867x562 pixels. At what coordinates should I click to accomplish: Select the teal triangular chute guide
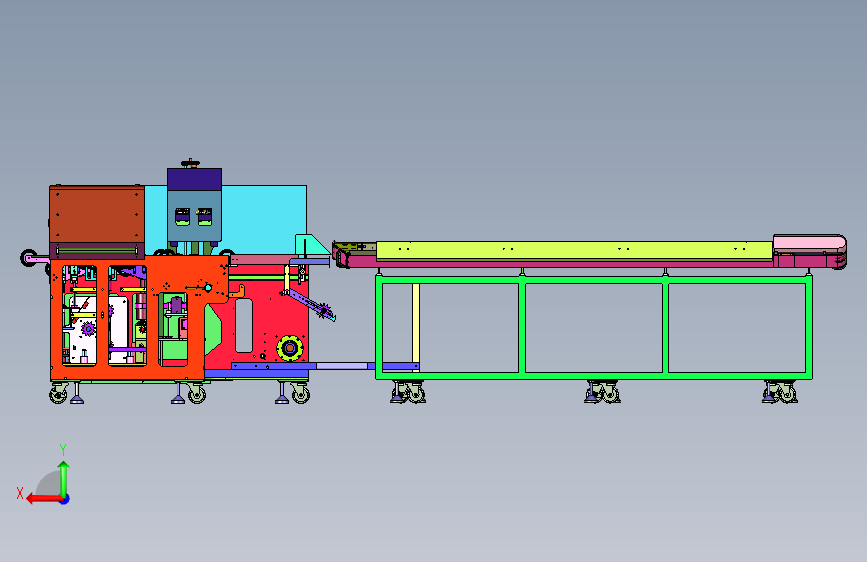[311, 245]
